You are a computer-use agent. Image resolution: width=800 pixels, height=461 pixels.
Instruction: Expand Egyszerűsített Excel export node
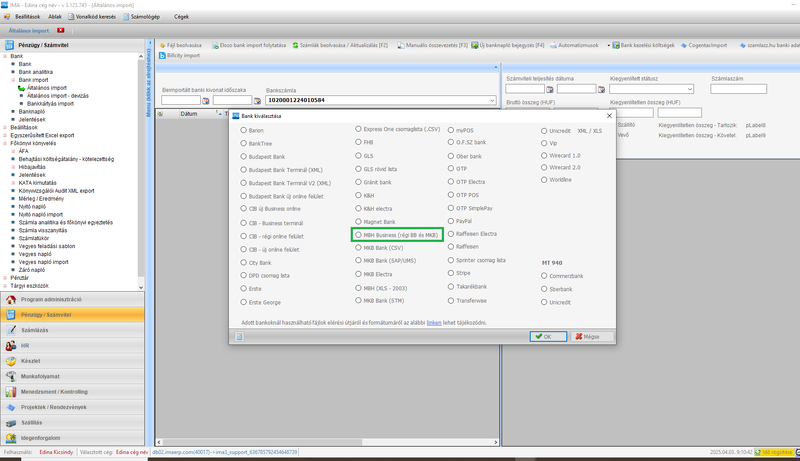click(5, 136)
